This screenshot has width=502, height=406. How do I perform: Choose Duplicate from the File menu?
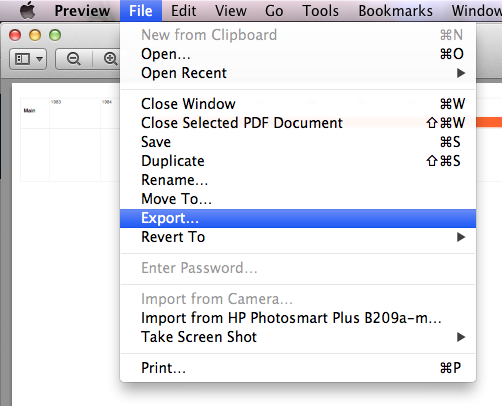pyautogui.click(x=298, y=161)
